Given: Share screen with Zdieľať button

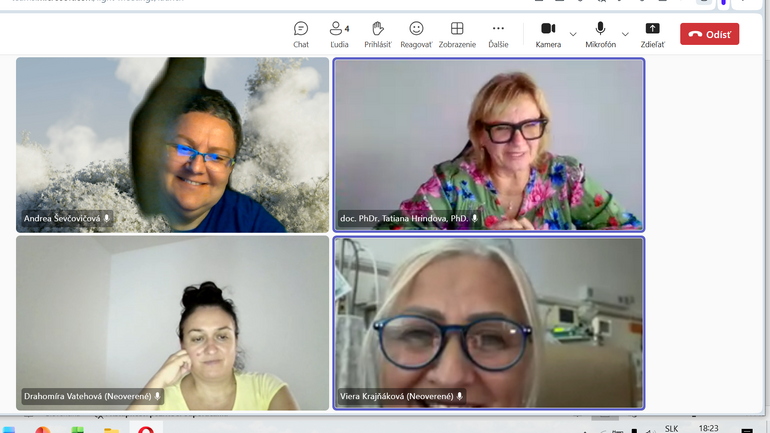Looking at the screenshot, I should click(652, 34).
